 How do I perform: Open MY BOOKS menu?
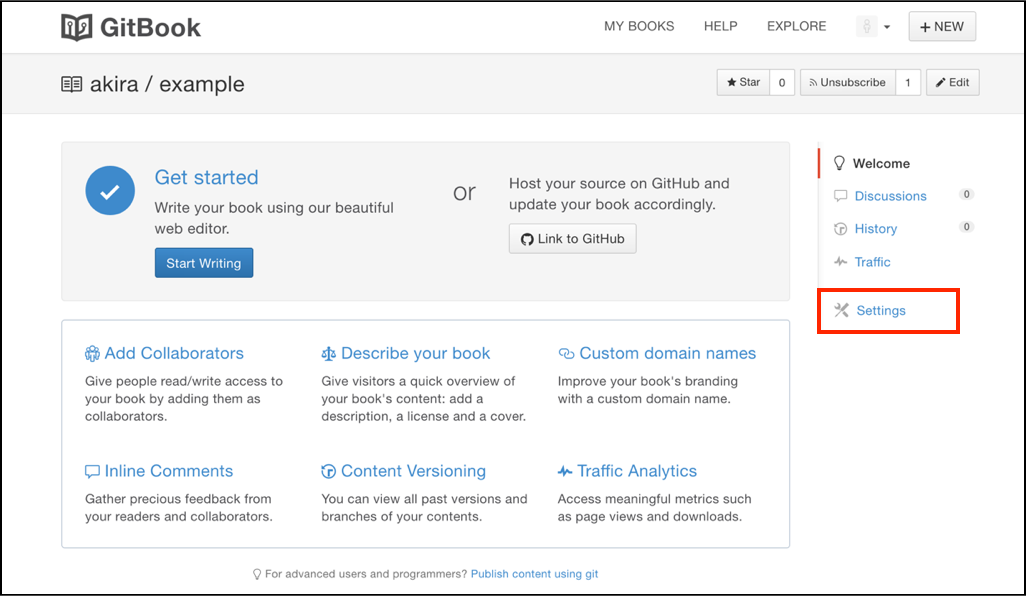pos(639,26)
